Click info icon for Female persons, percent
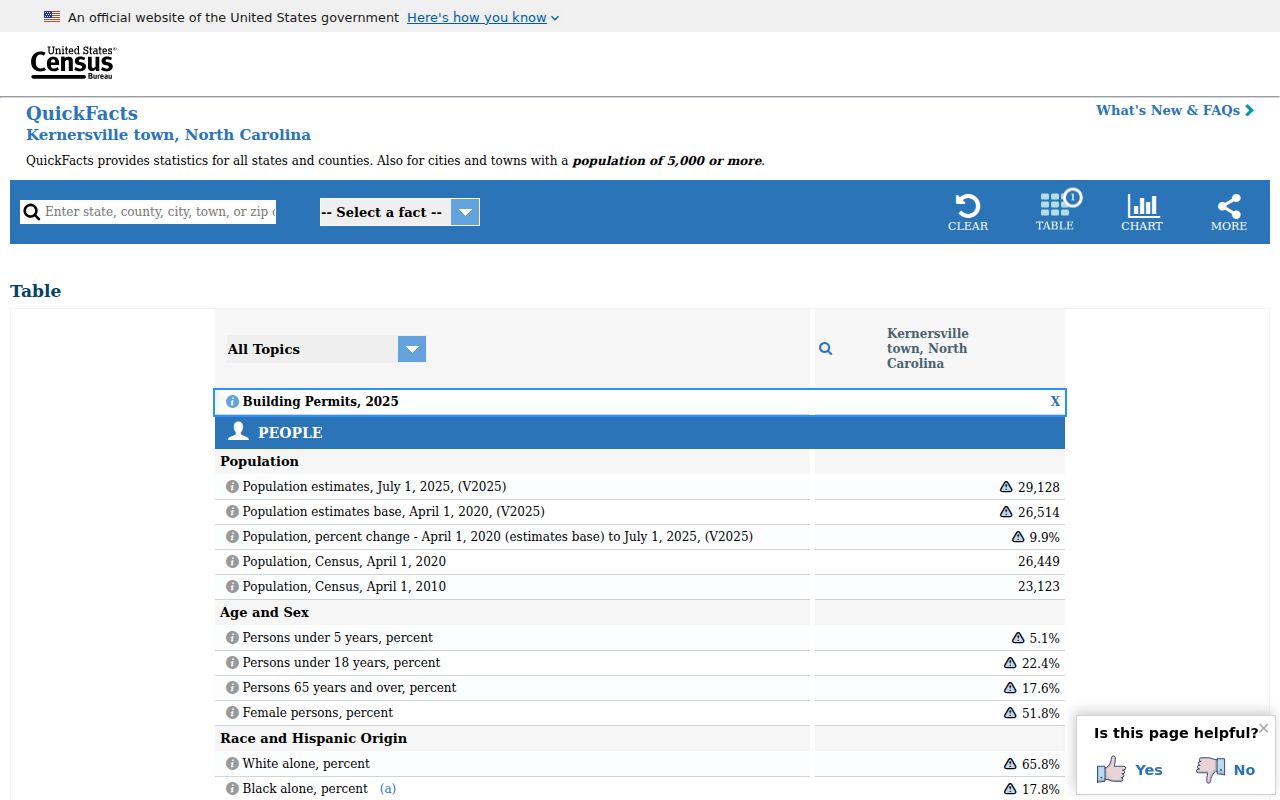Viewport: 1280px width, 800px height. (232, 712)
